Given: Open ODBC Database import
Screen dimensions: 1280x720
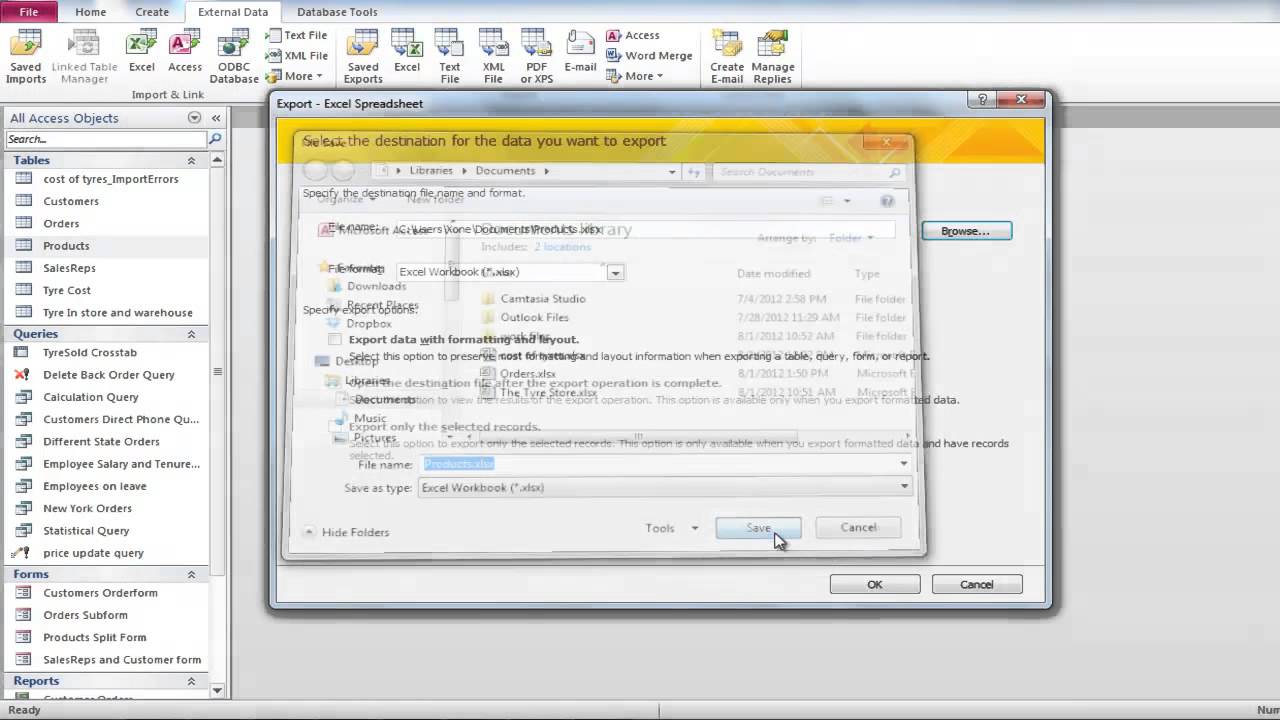Looking at the screenshot, I should (234, 56).
